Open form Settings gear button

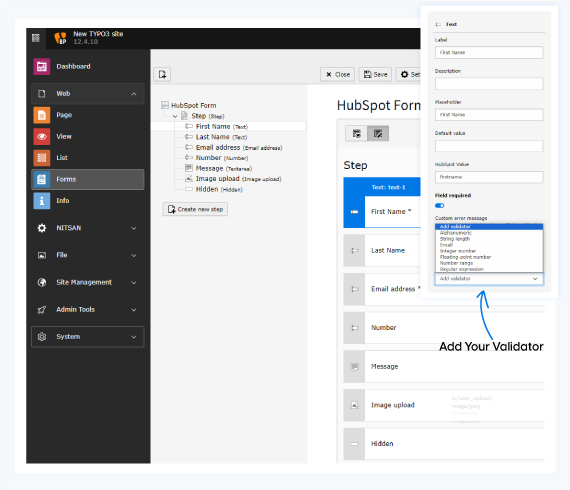pyautogui.click(x=409, y=75)
